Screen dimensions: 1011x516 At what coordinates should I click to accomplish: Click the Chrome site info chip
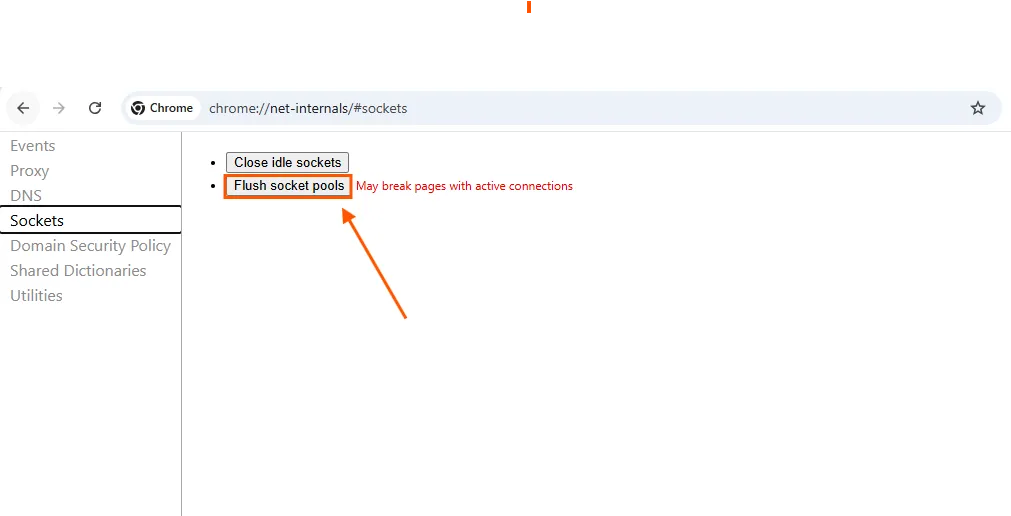162,108
